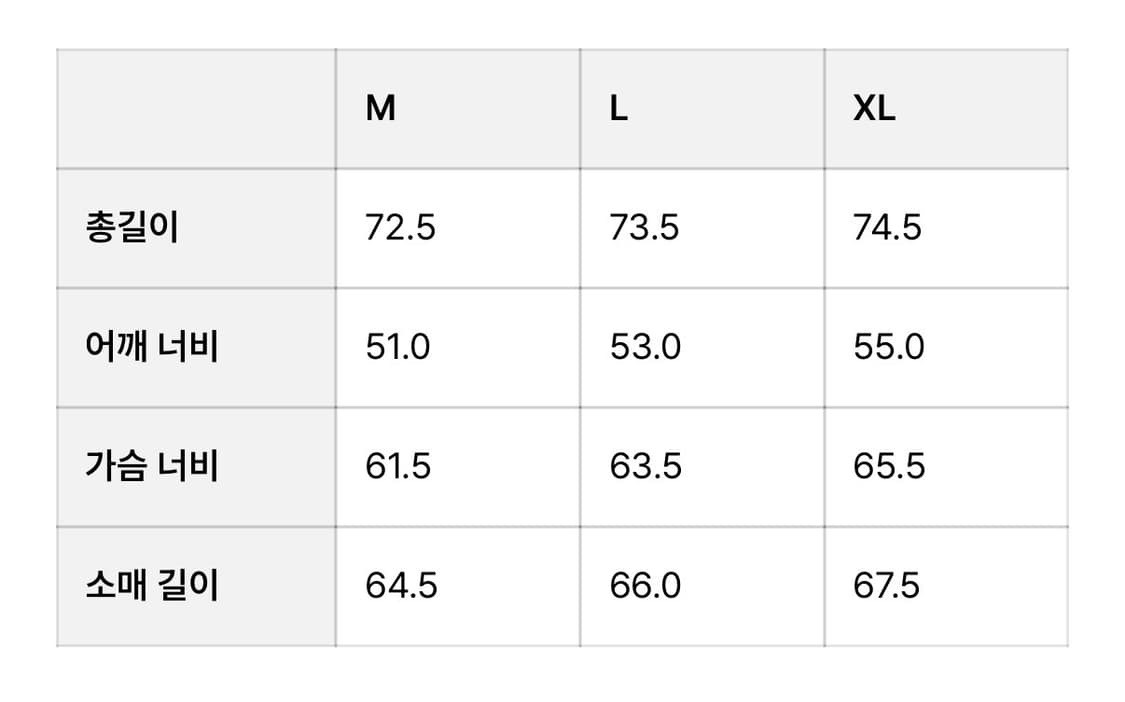
Task: Click the 63.5 cell in 가슴 너비 row
Action: (645, 466)
